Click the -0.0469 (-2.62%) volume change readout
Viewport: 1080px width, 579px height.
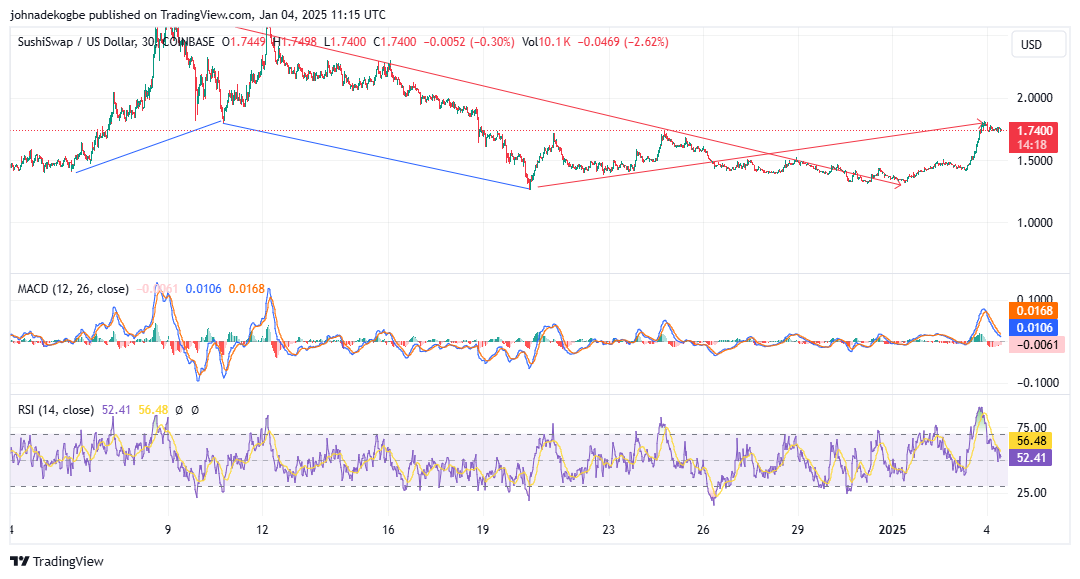(x=623, y=42)
